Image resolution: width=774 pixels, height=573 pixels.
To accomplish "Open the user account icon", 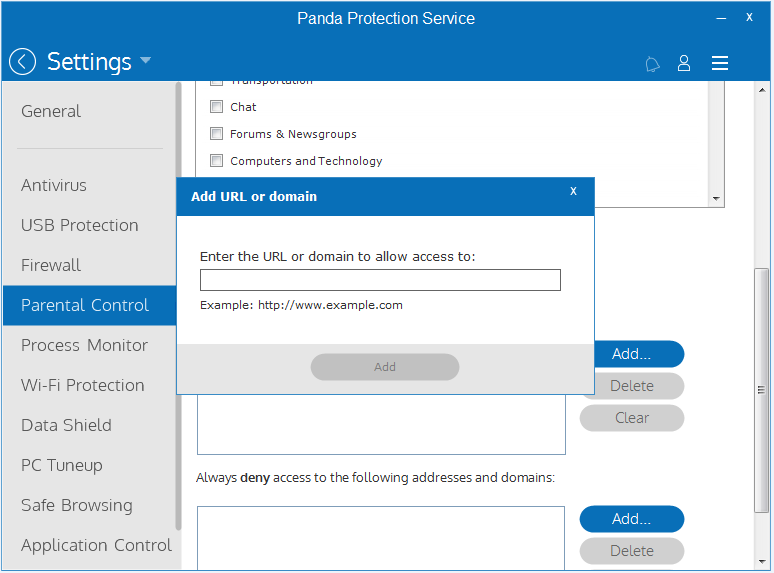I will point(684,63).
